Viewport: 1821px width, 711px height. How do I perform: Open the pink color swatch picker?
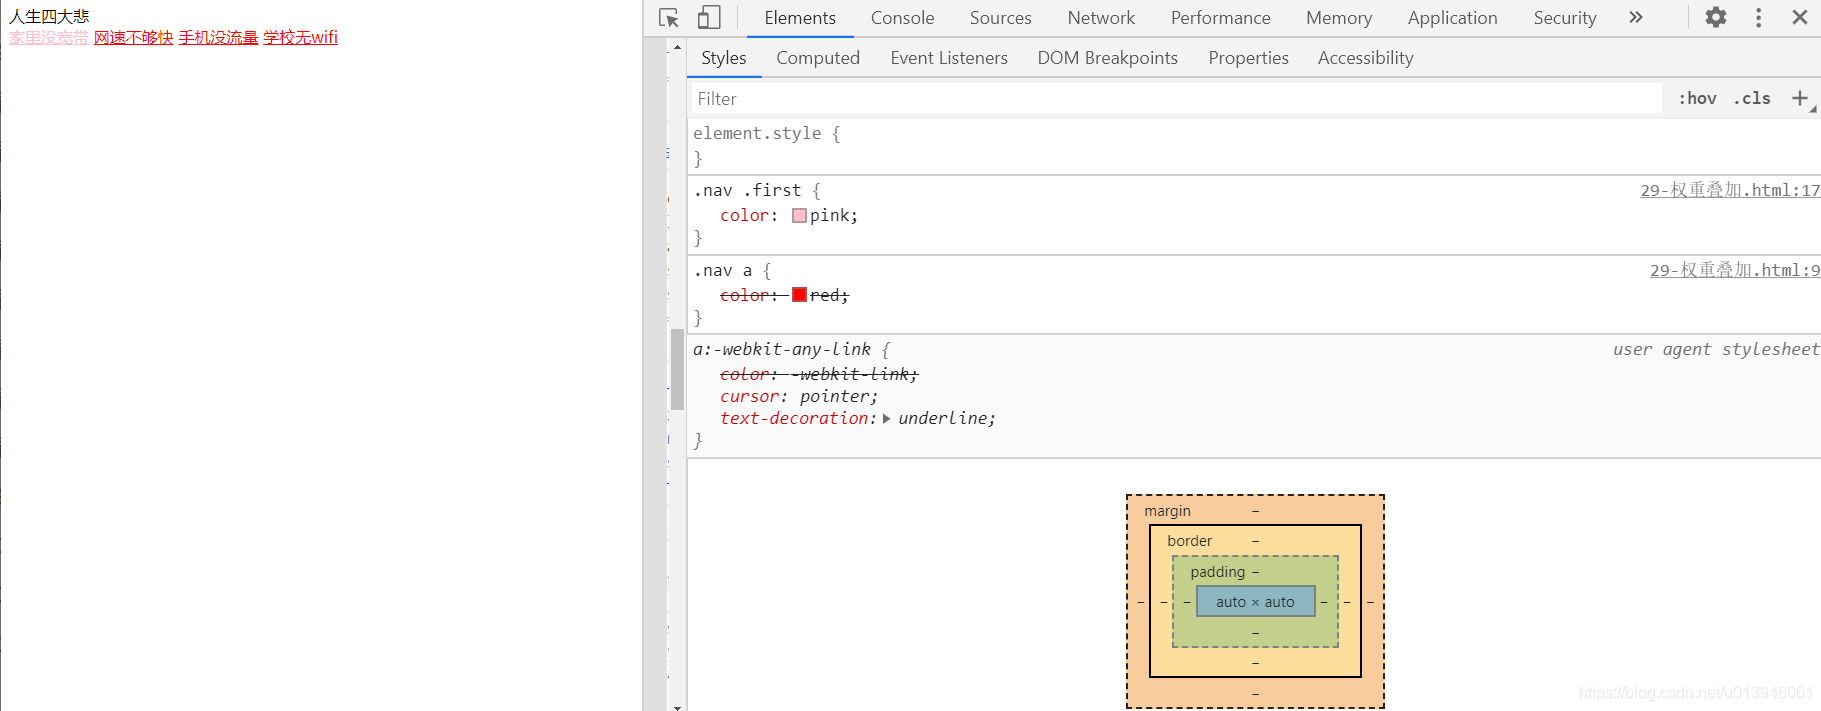(799, 215)
